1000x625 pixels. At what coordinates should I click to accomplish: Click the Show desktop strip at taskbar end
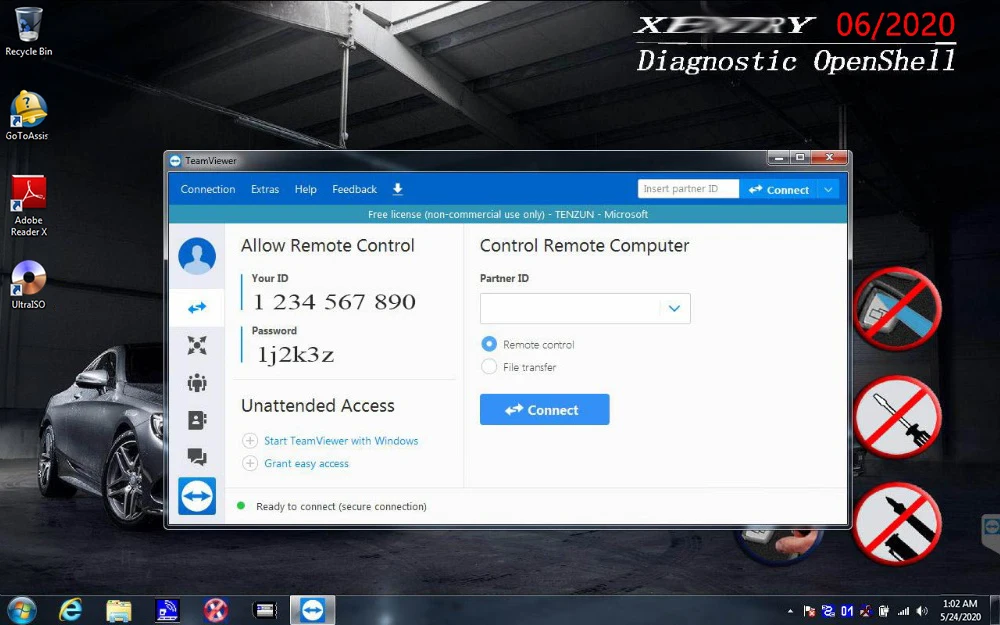[995, 610]
